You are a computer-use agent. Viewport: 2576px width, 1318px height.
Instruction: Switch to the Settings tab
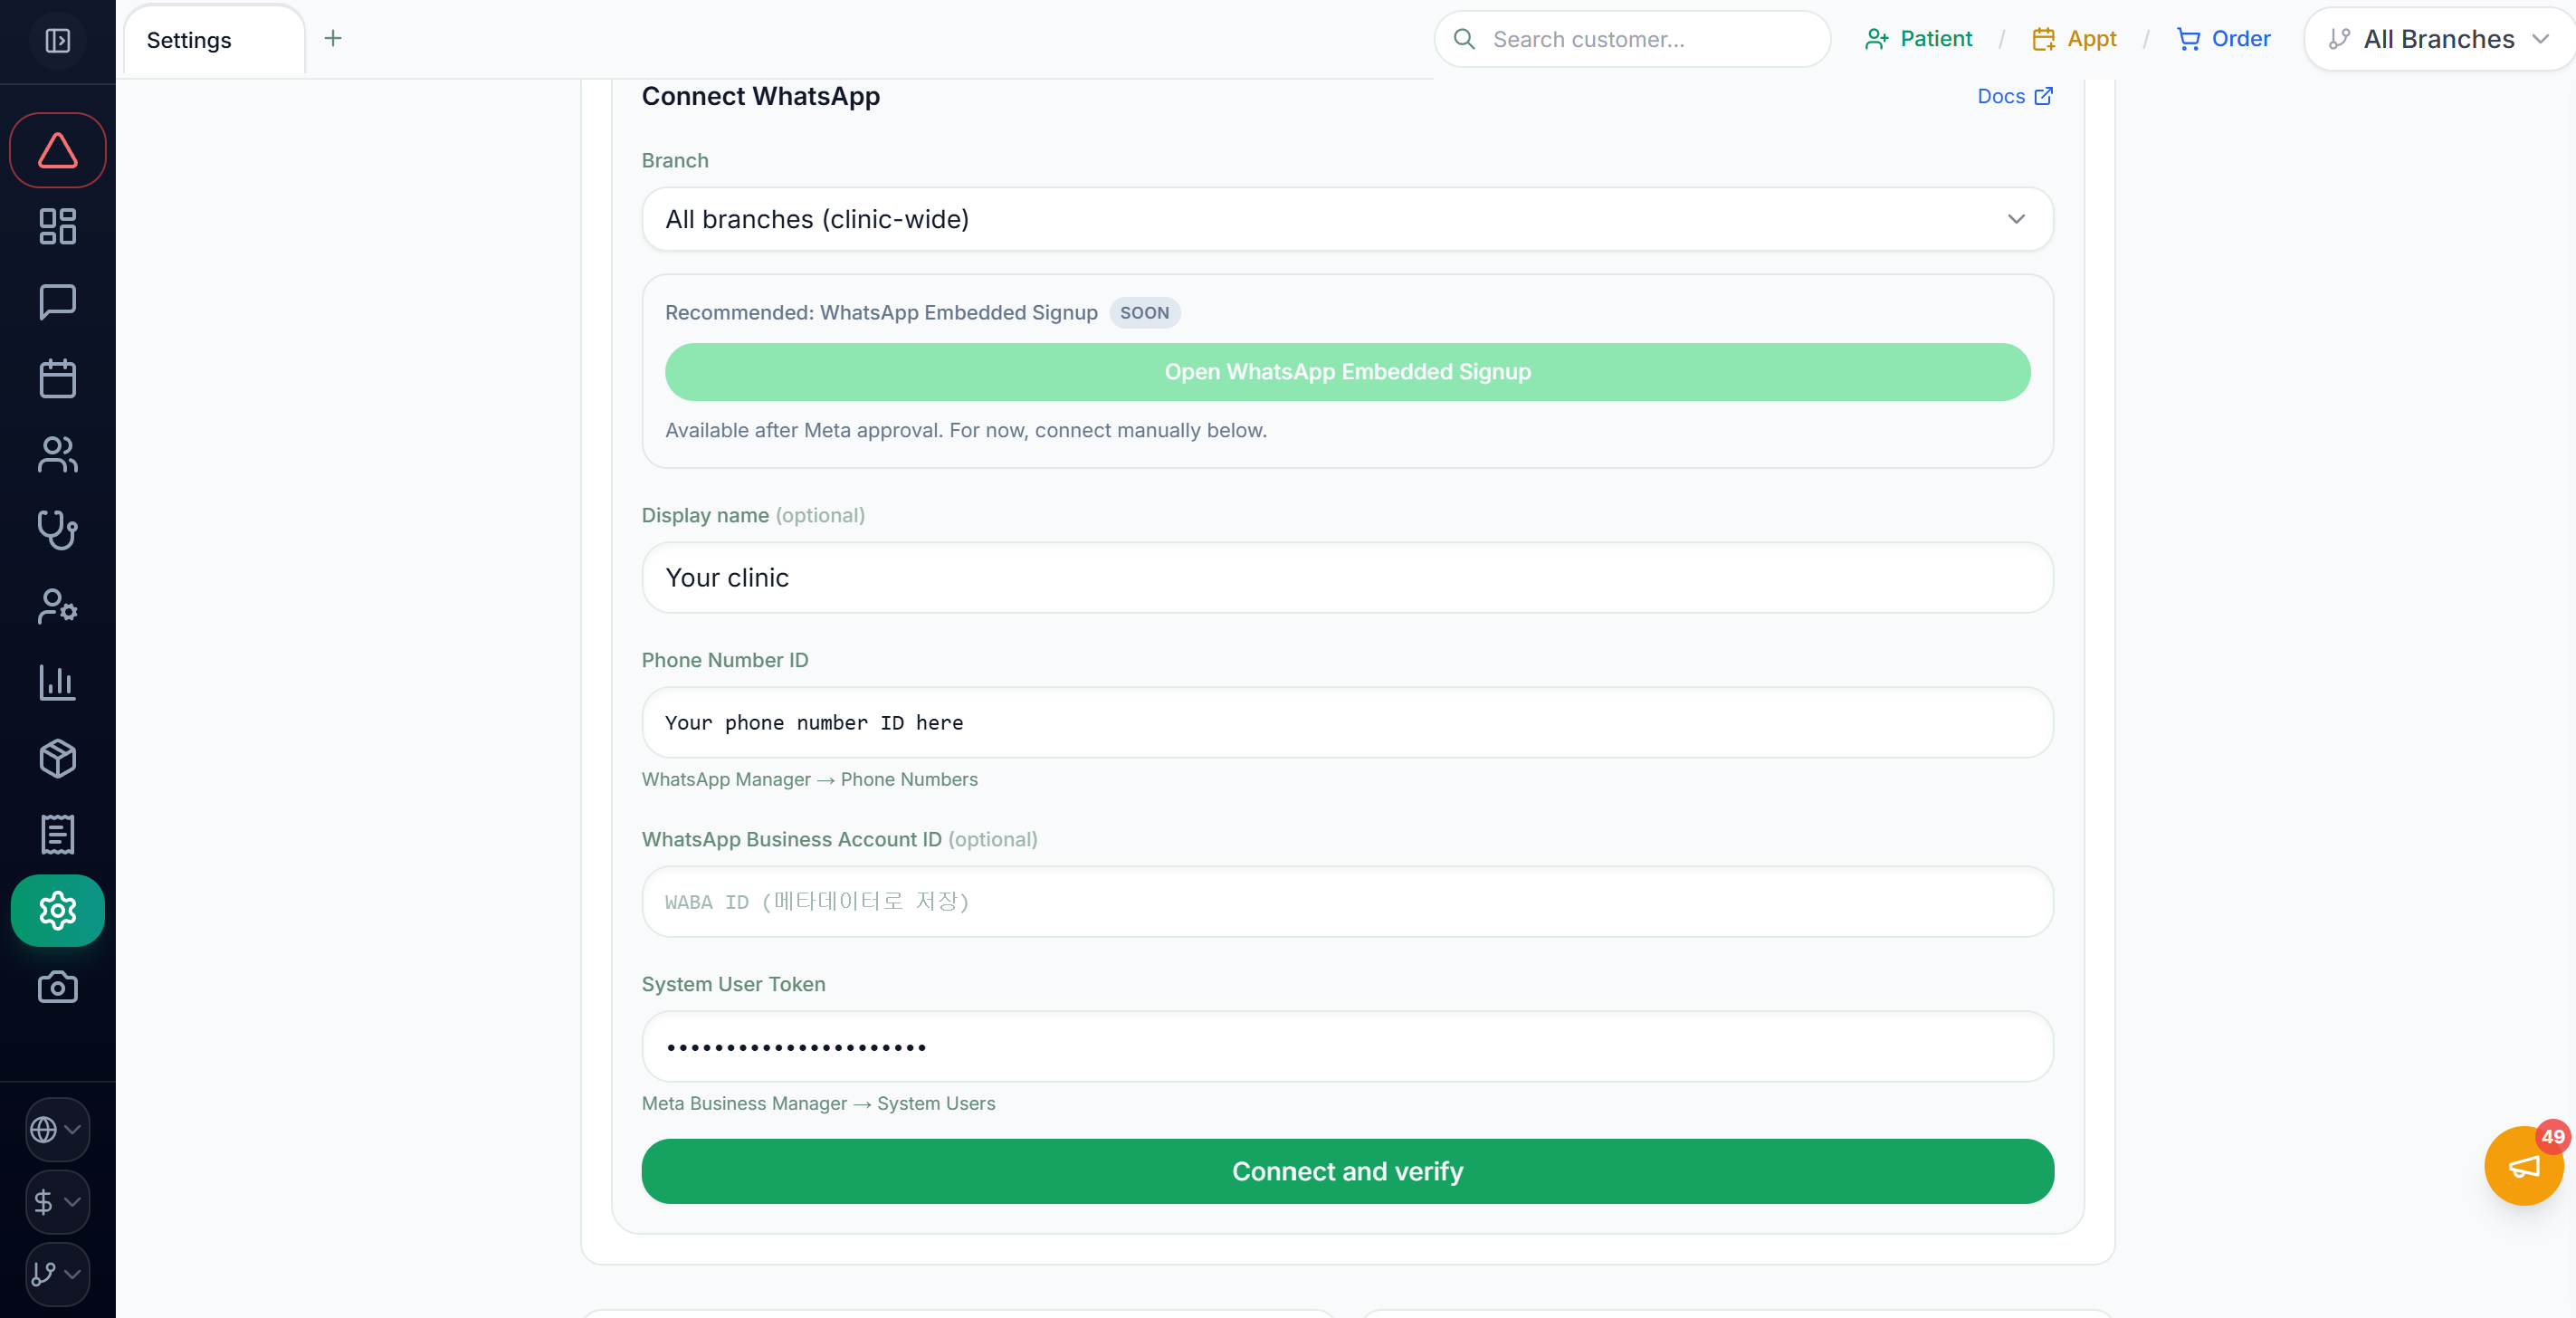tap(213, 40)
